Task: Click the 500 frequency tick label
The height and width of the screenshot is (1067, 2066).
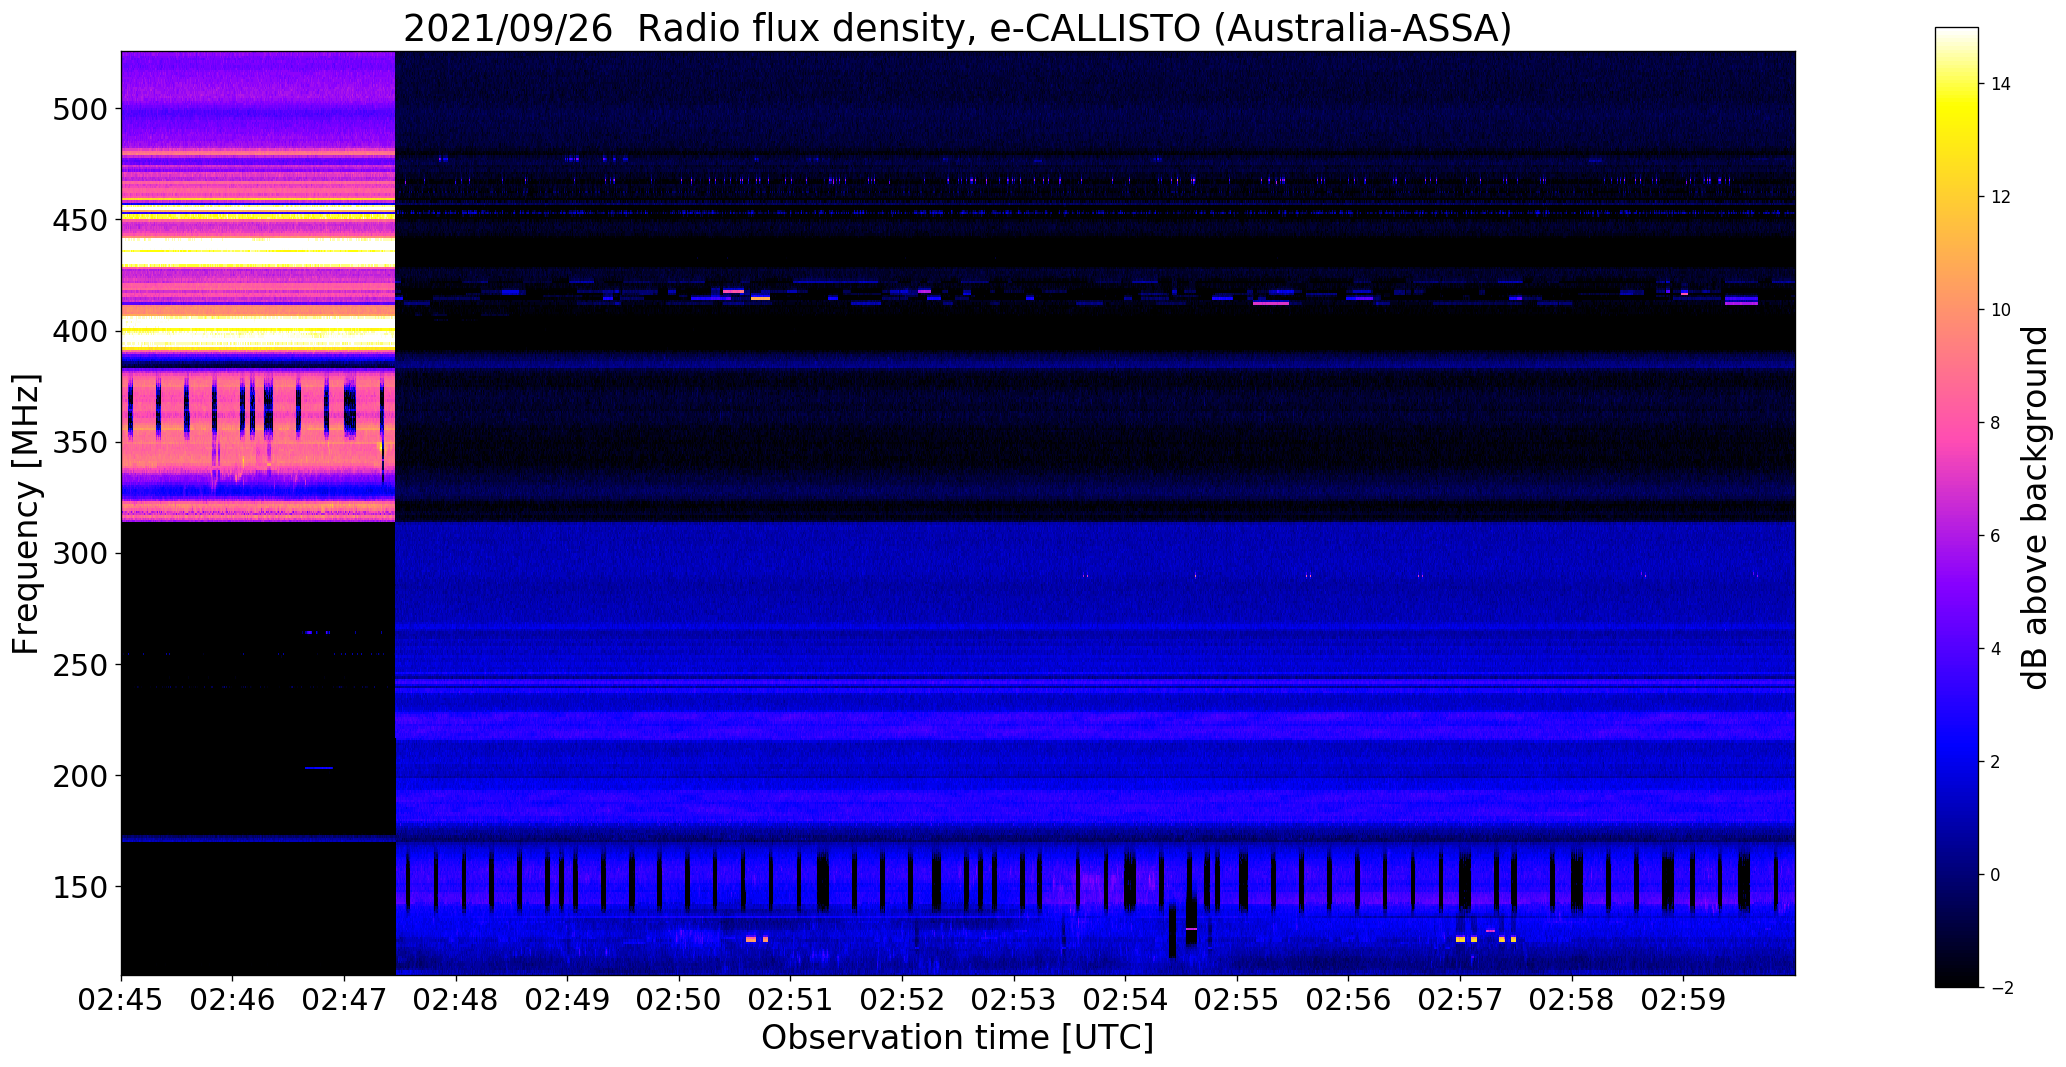Action: coord(78,109)
